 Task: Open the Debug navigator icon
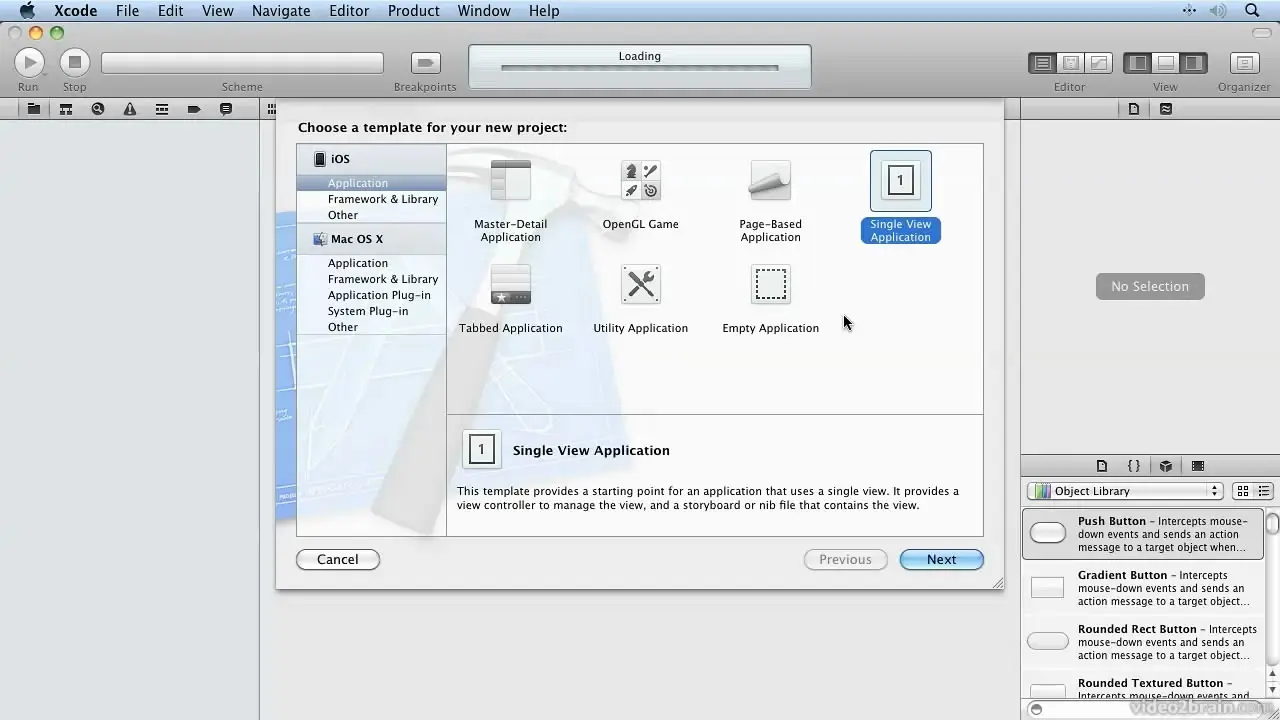(x=162, y=109)
